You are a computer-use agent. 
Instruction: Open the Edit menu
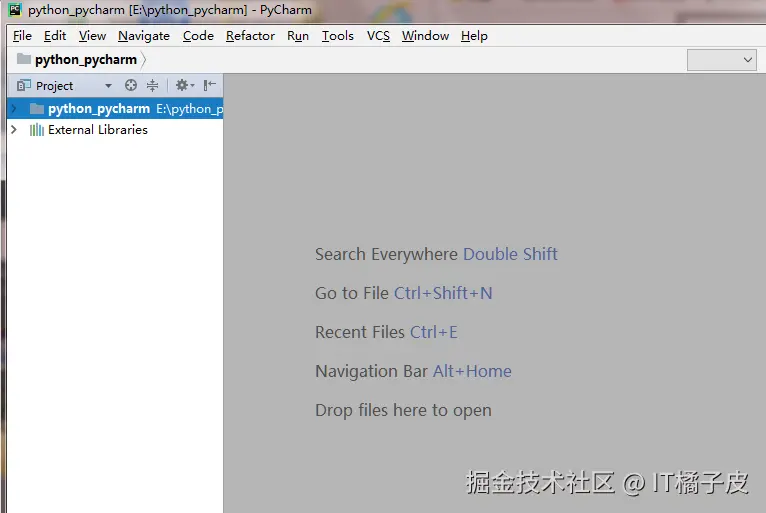55,36
